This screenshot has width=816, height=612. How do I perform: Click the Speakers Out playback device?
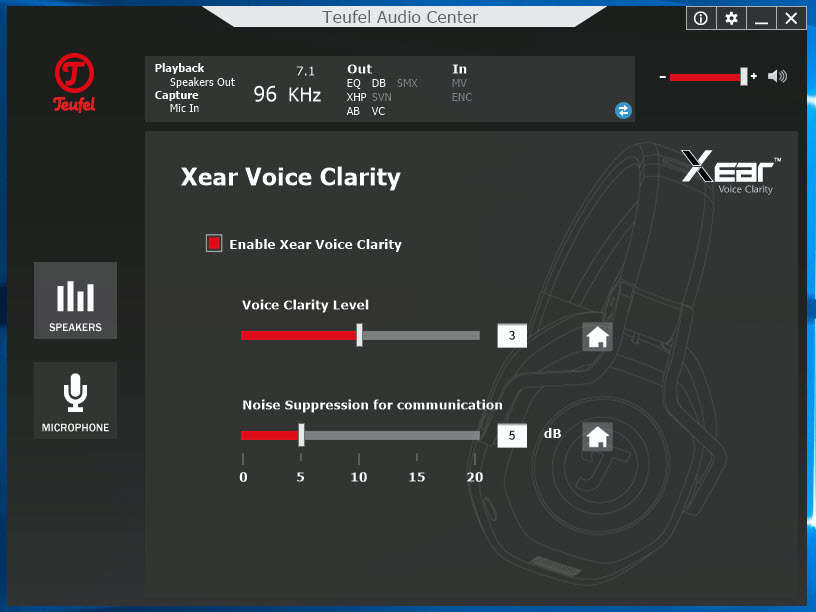(202, 82)
